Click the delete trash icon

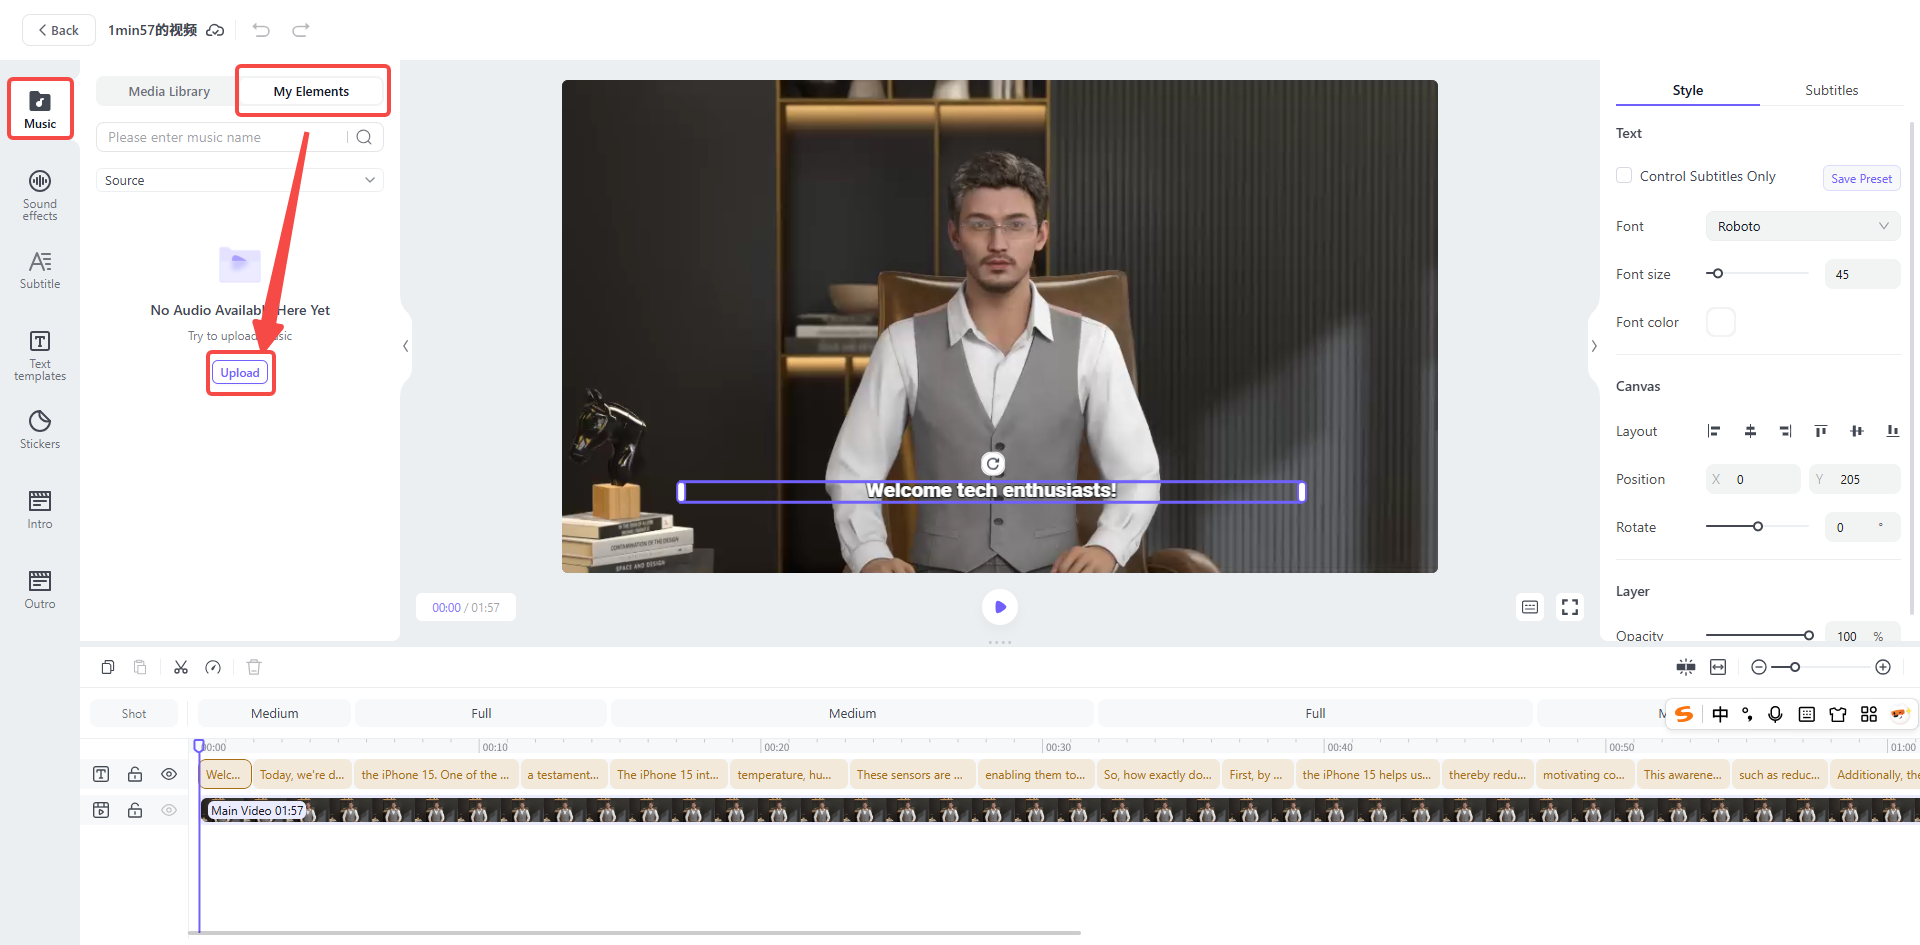254,667
